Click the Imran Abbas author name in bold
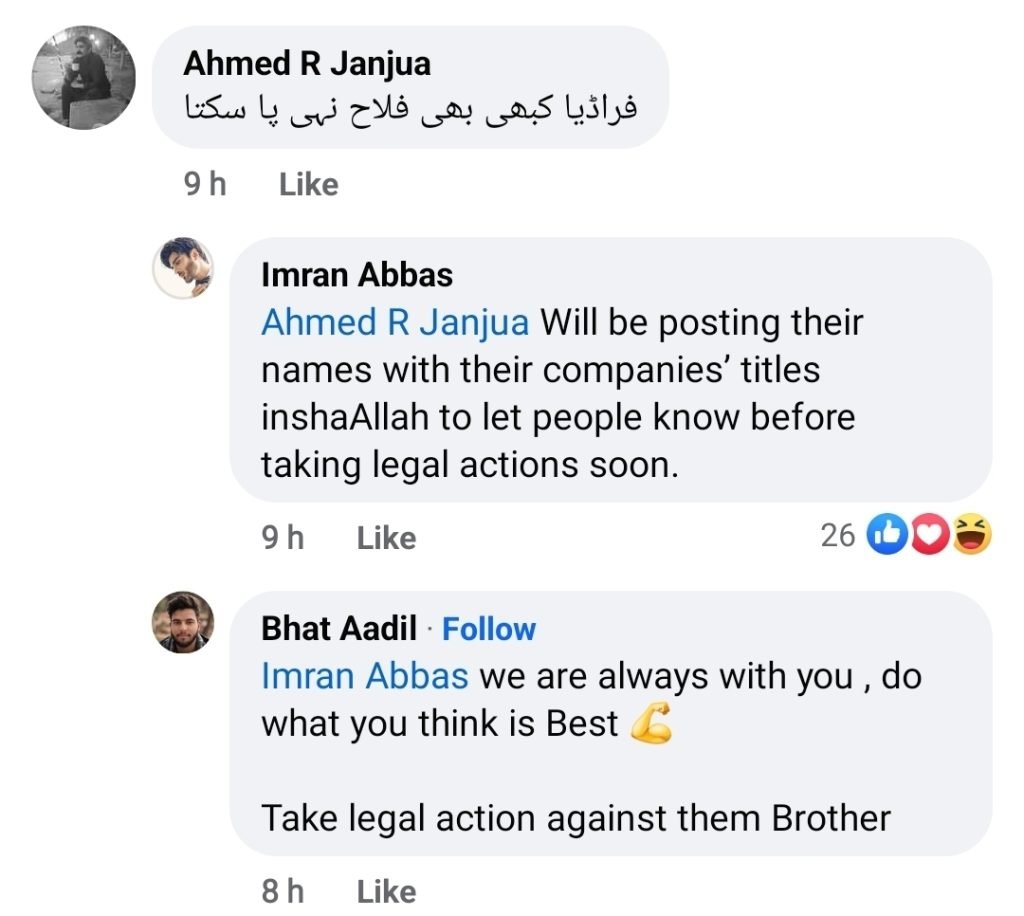This screenshot has height=916, width=1024. 357,274
